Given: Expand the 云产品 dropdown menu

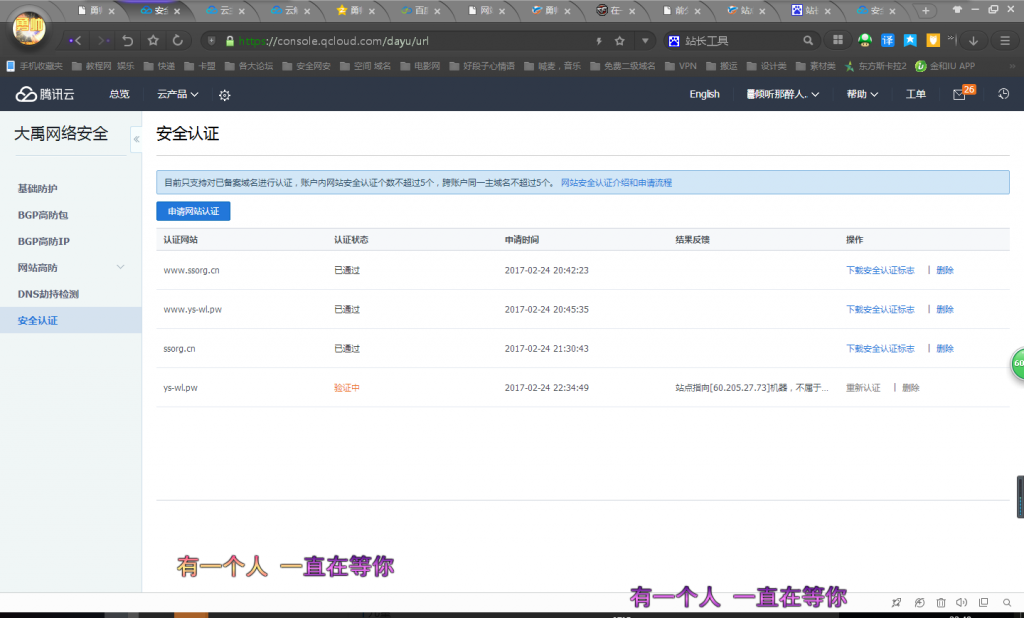Looking at the screenshot, I should pyautogui.click(x=177, y=94).
